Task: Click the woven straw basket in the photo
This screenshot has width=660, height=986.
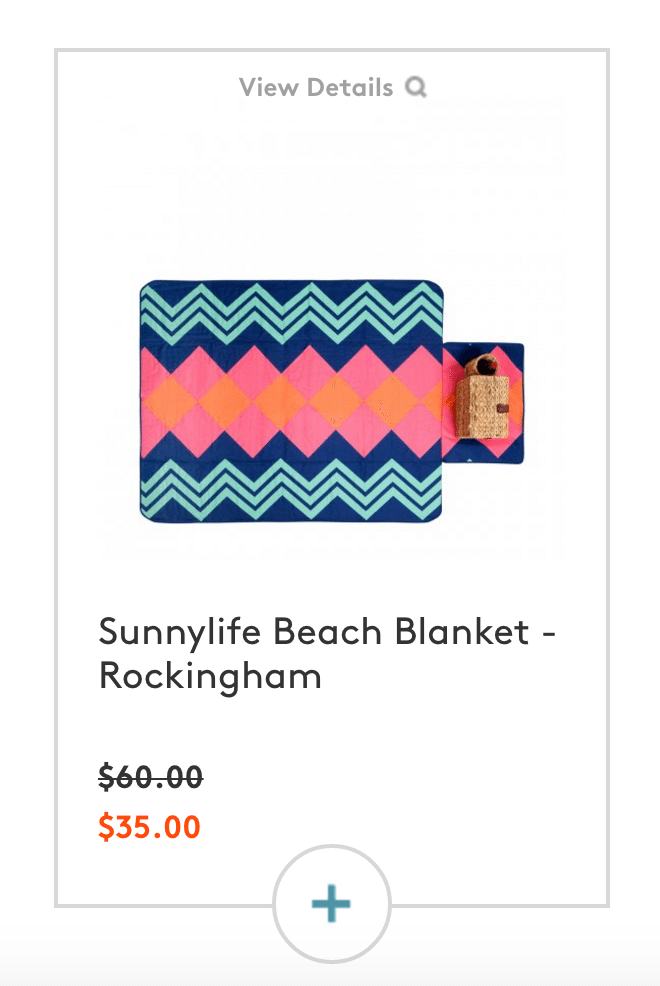Action: pyautogui.click(x=483, y=397)
